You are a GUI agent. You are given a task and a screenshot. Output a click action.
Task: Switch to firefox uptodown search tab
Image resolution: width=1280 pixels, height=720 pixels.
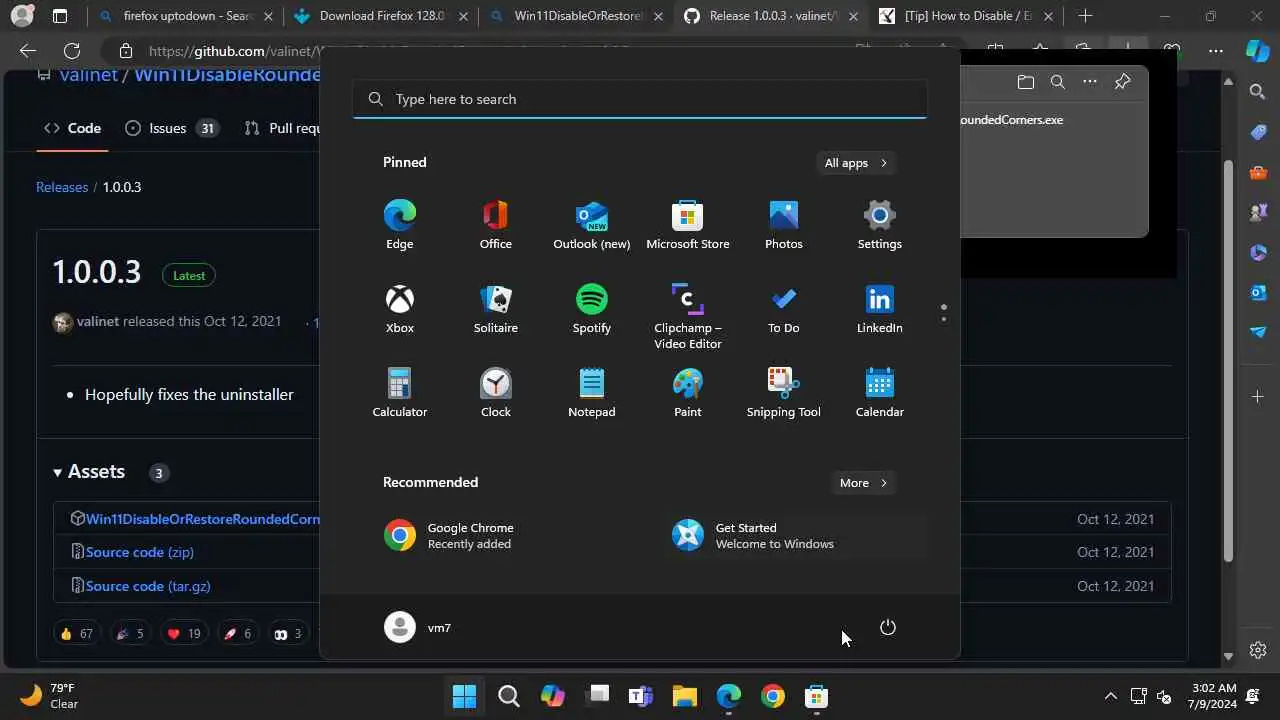pyautogui.click(x=185, y=16)
